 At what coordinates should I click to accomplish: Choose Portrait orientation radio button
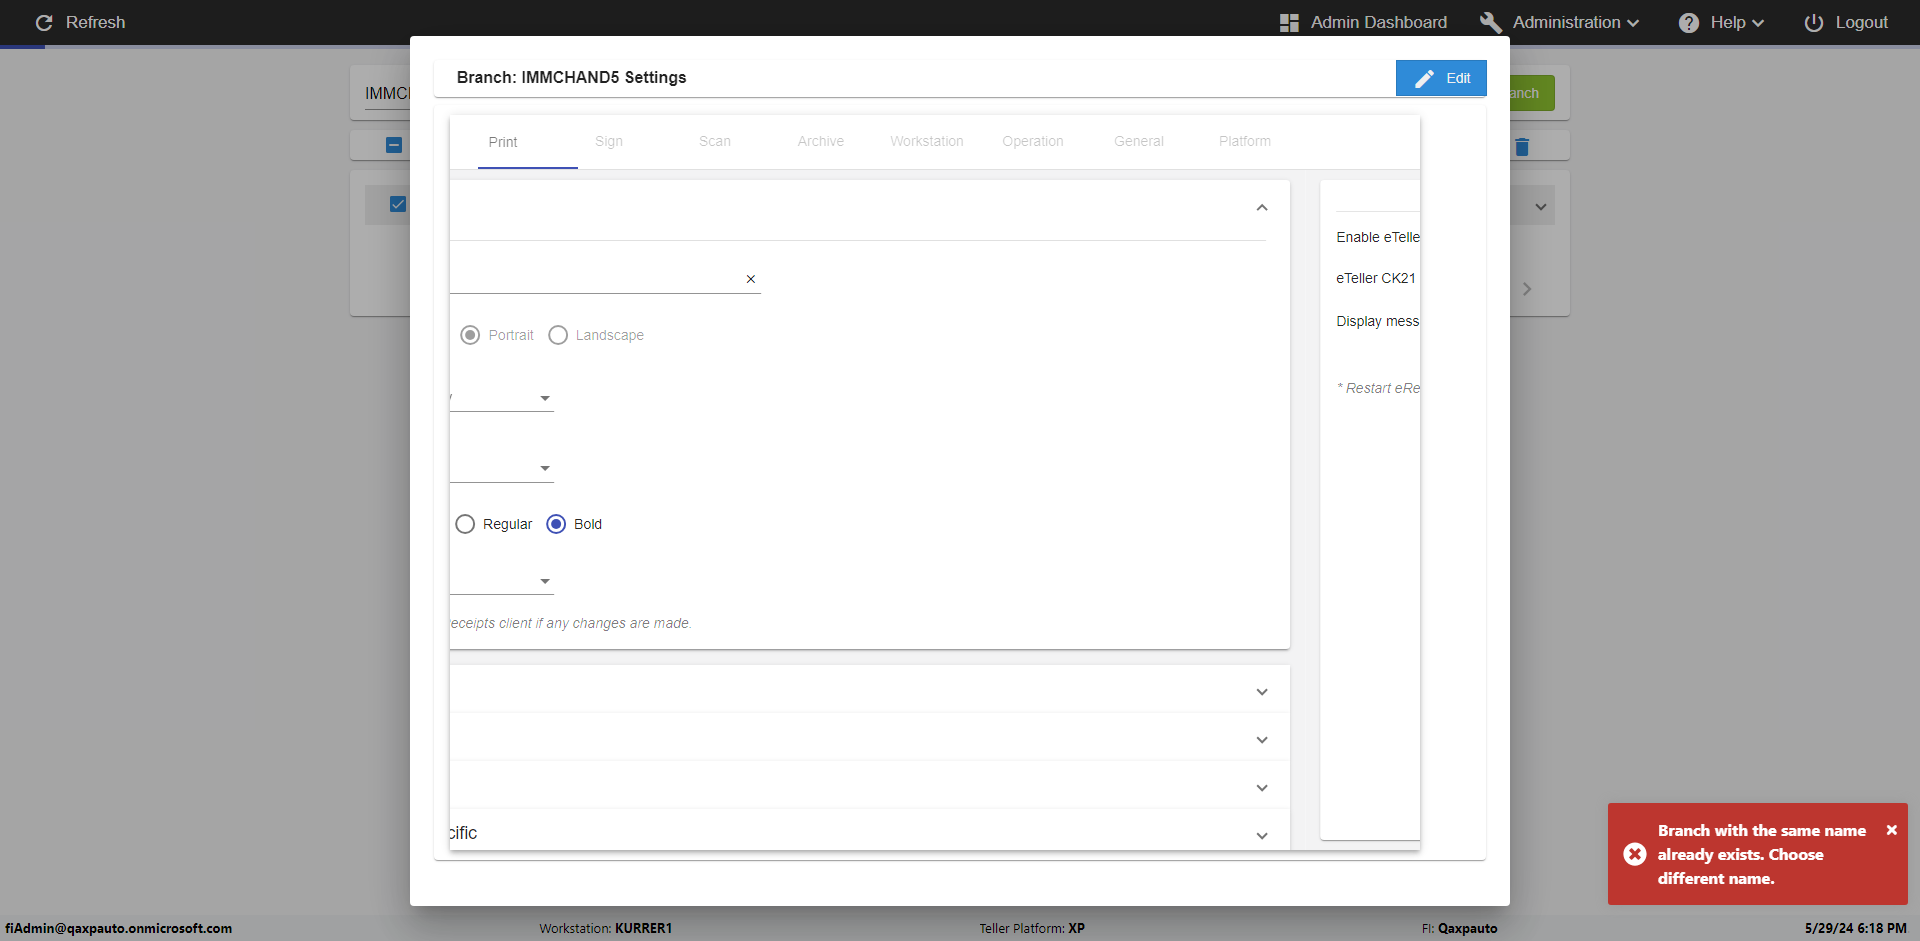(x=470, y=335)
